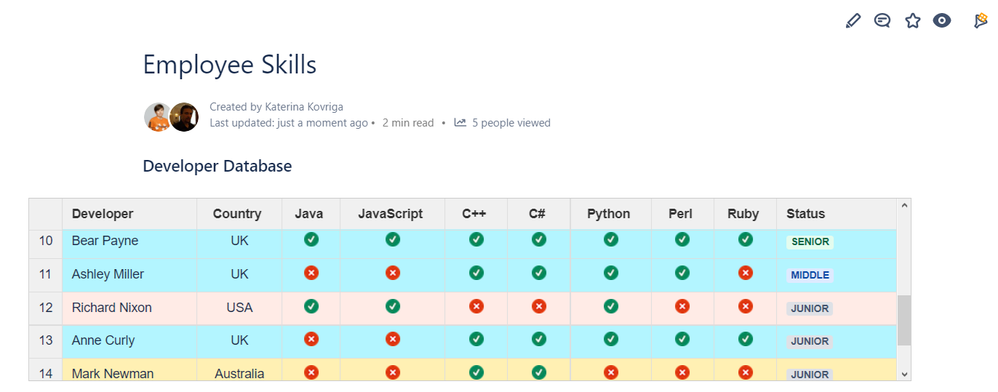The width and height of the screenshot is (998, 392).
Task: Star this page as favorite
Action: click(x=913, y=21)
